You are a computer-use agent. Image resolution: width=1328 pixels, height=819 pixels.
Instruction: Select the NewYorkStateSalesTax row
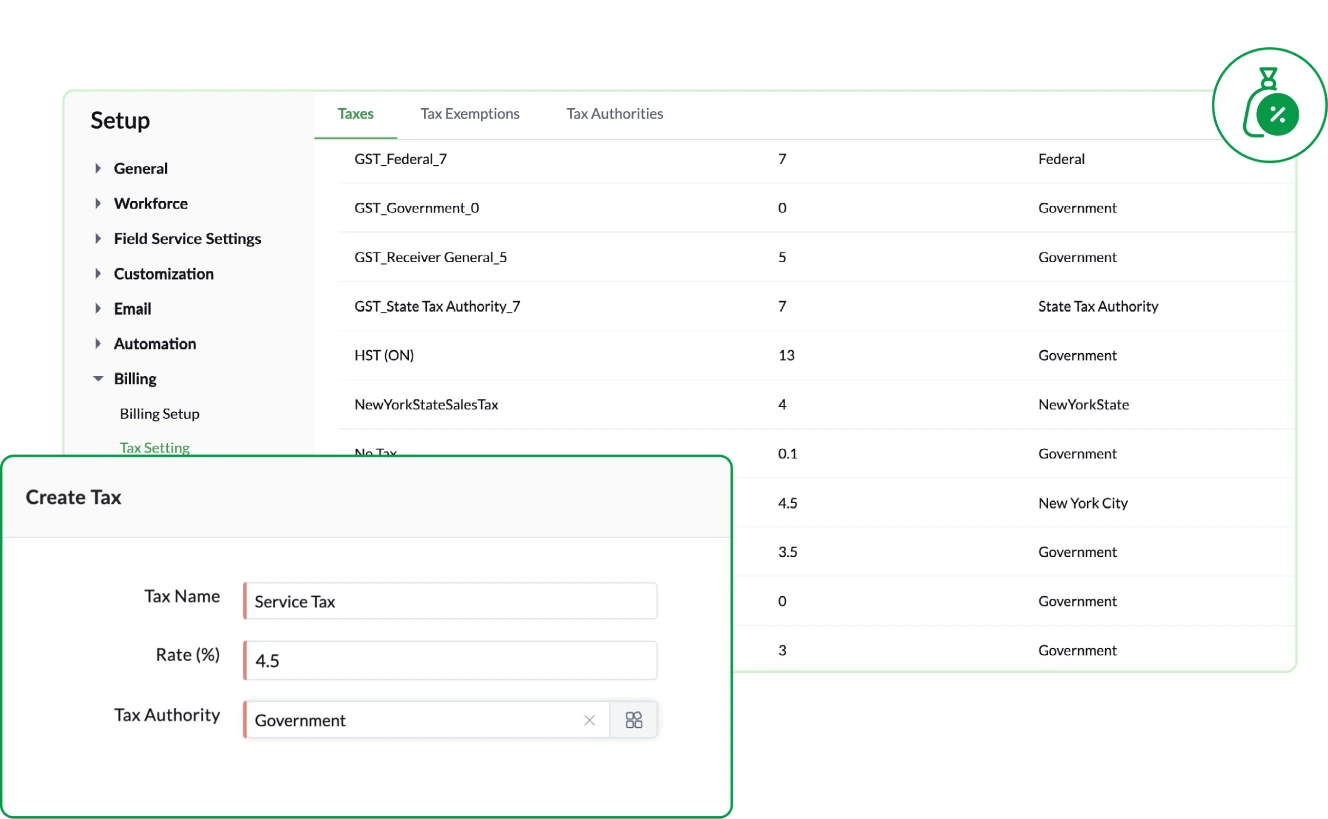pos(426,405)
